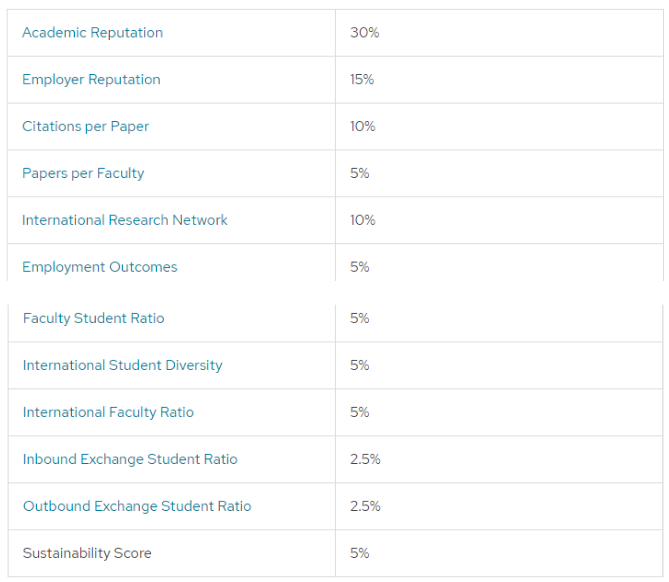669x582 pixels.
Task: Open Citations per Paper link
Action: pos(85,126)
